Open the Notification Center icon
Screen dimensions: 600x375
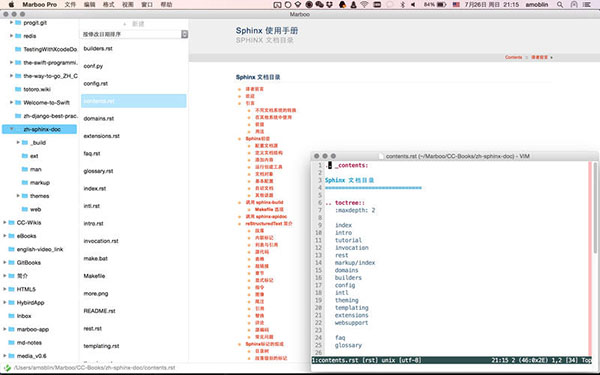coord(586,5)
